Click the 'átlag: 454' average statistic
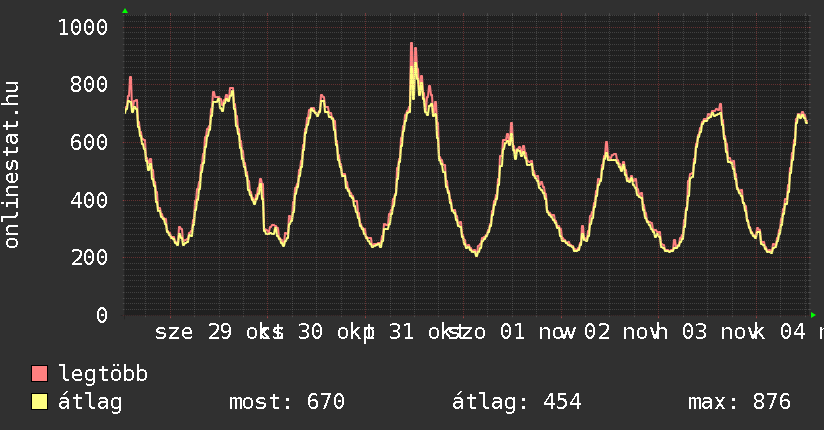The image size is (824, 430). coord(516,402)
